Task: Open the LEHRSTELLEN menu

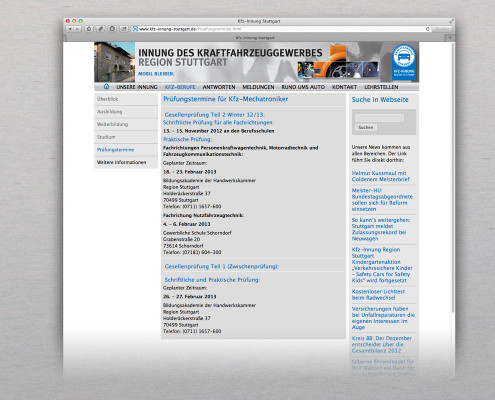Action: 381,87
